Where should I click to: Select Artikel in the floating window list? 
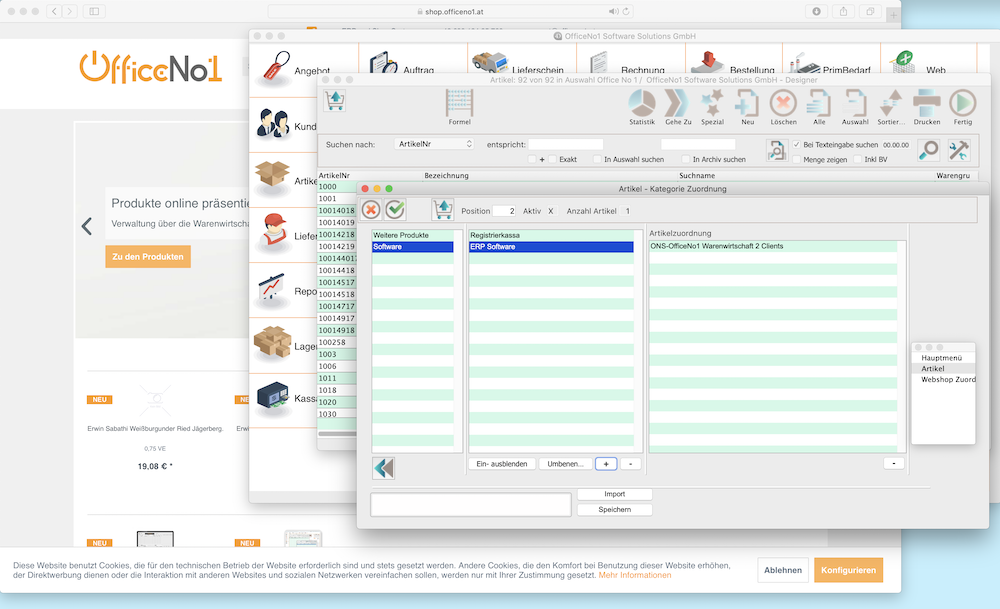tap(944, 369)
